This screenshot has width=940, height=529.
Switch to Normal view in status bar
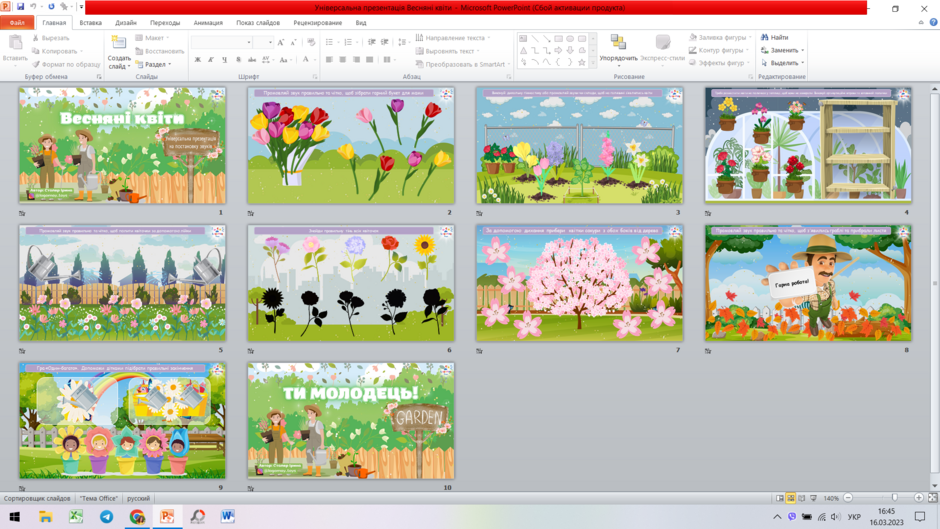779,498
